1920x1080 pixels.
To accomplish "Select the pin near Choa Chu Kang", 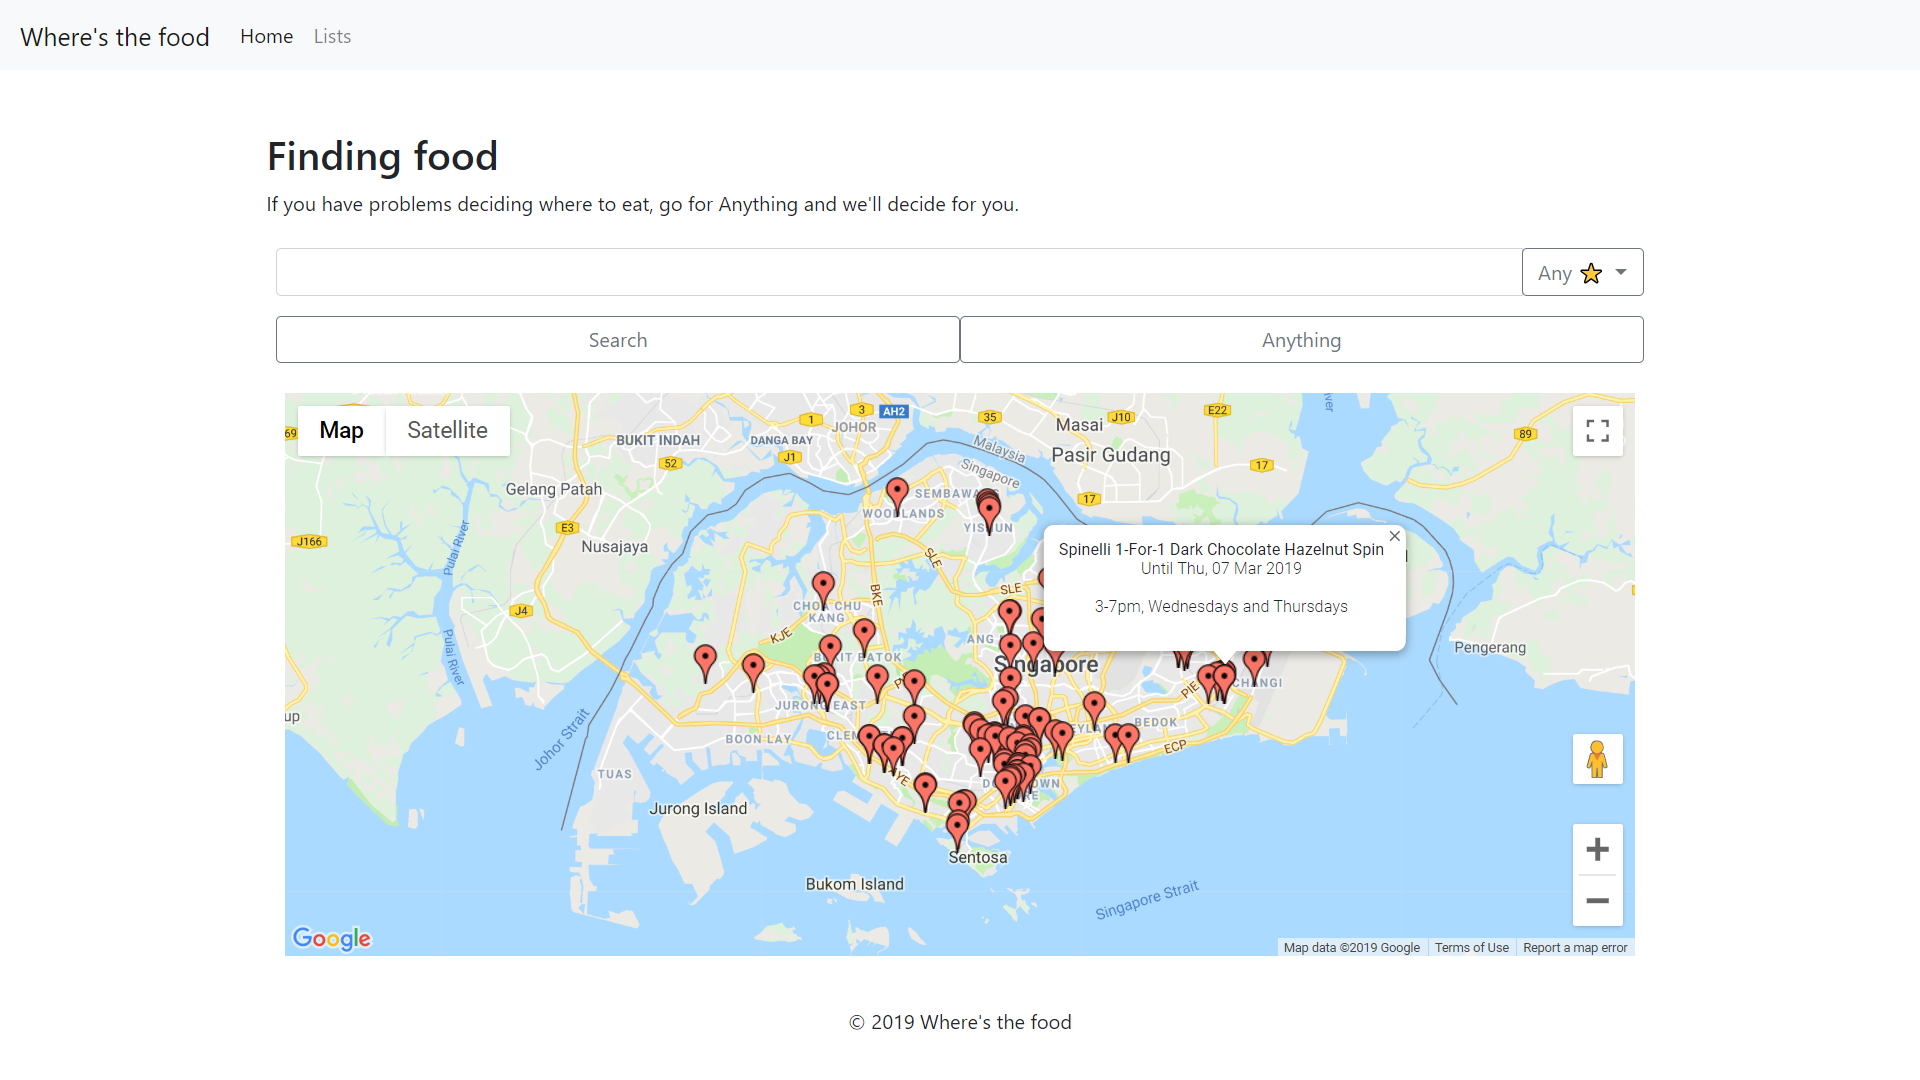I will tap(823, 586).
